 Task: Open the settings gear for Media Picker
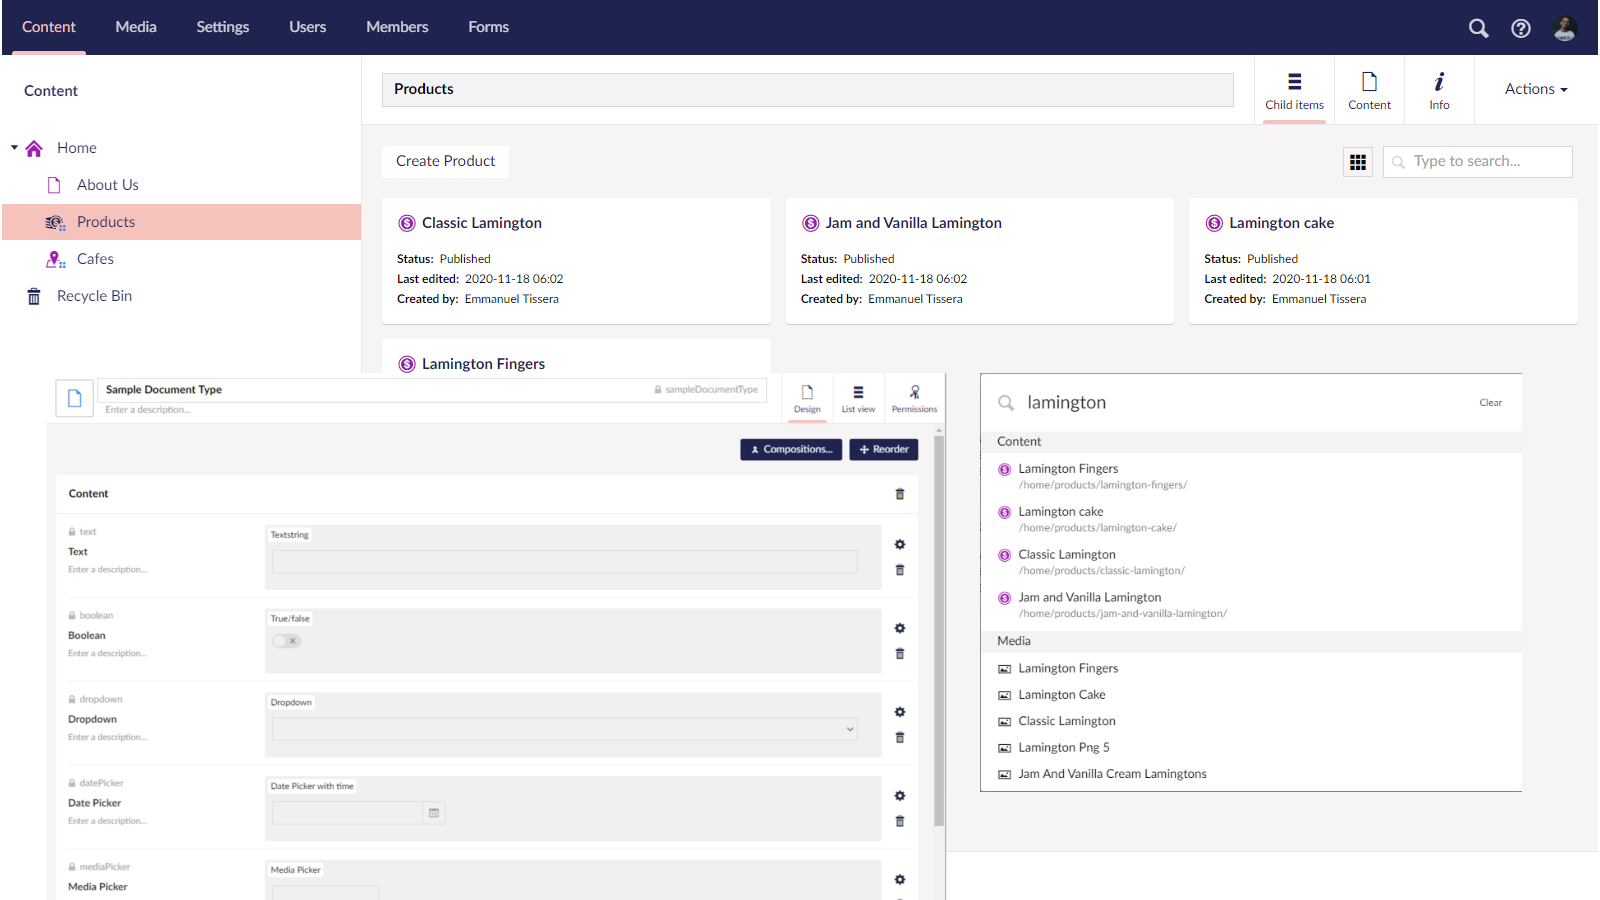pyautogui.click(x=899, y=879)
